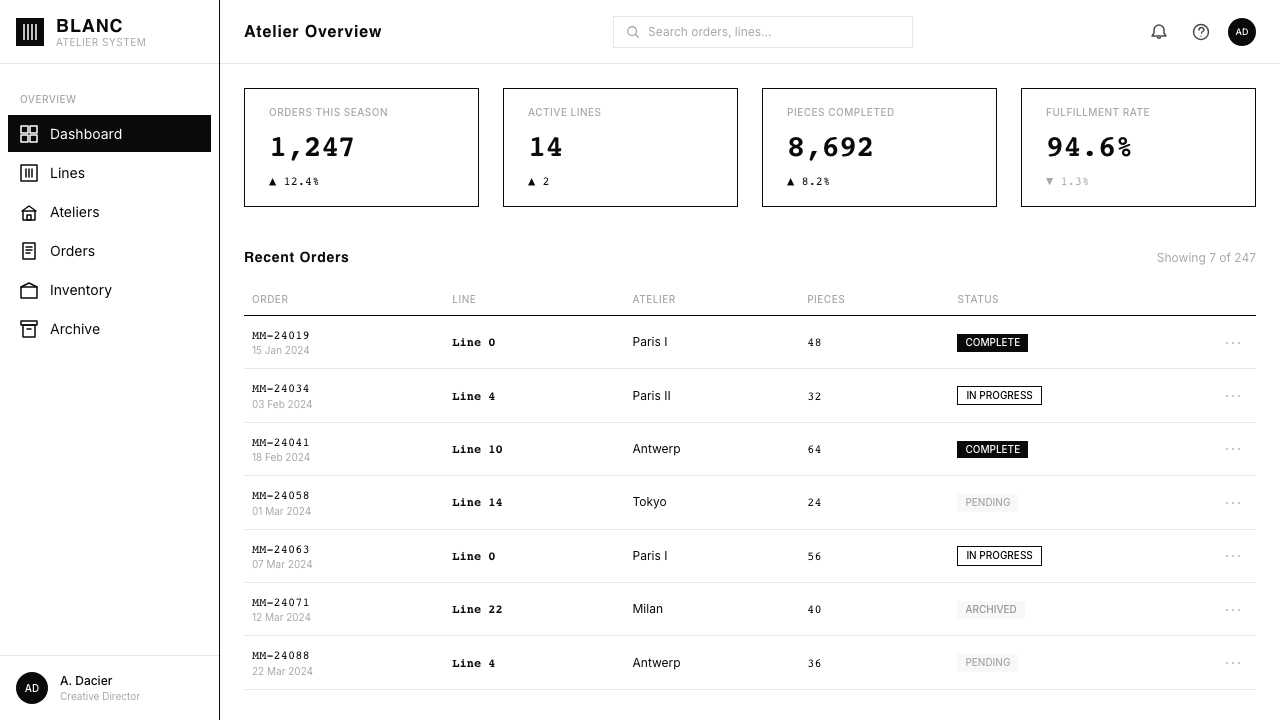Sort by ATELIER column header
This screenshot has height=720, width=1280.
point(654,299)
